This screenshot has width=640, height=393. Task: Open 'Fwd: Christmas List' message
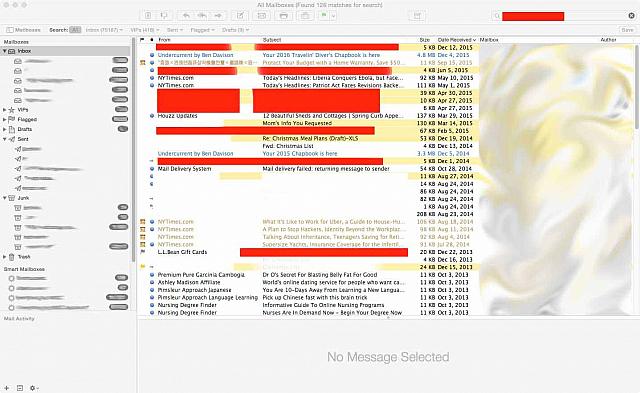[x=288, y=146]
